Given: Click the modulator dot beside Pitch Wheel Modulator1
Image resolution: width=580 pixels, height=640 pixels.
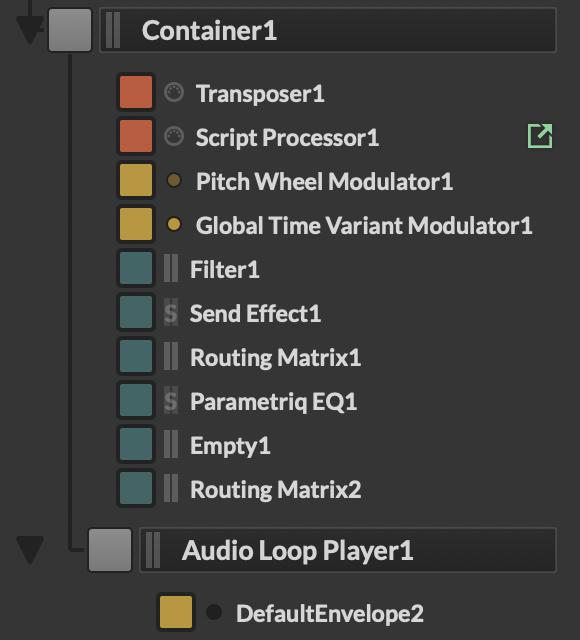Looking at the screenshot, I should 174,180.
